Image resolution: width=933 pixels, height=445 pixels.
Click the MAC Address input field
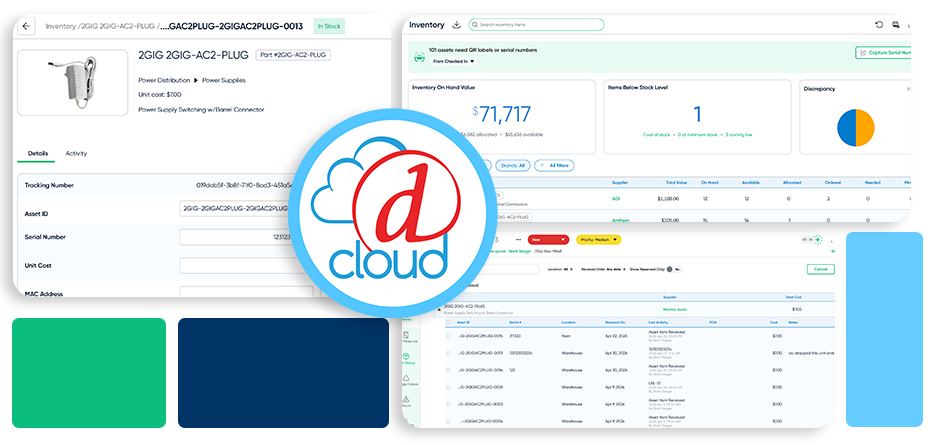coord(246,292)
